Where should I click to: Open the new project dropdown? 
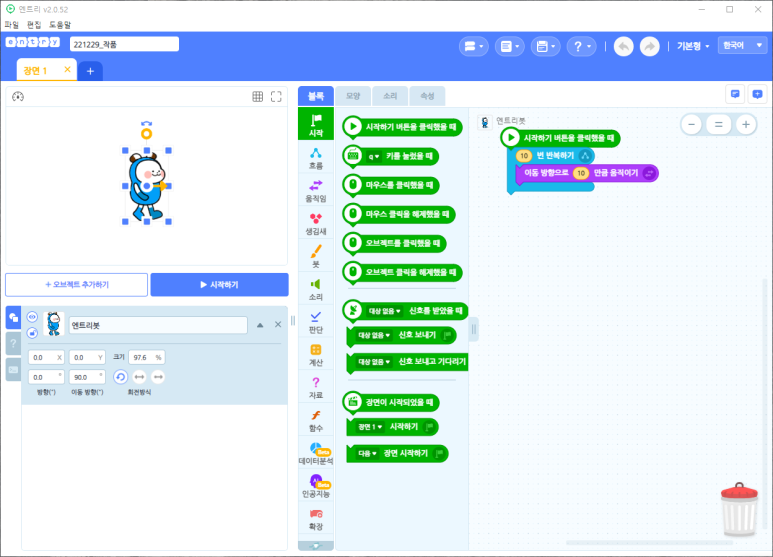click(474, 46)
